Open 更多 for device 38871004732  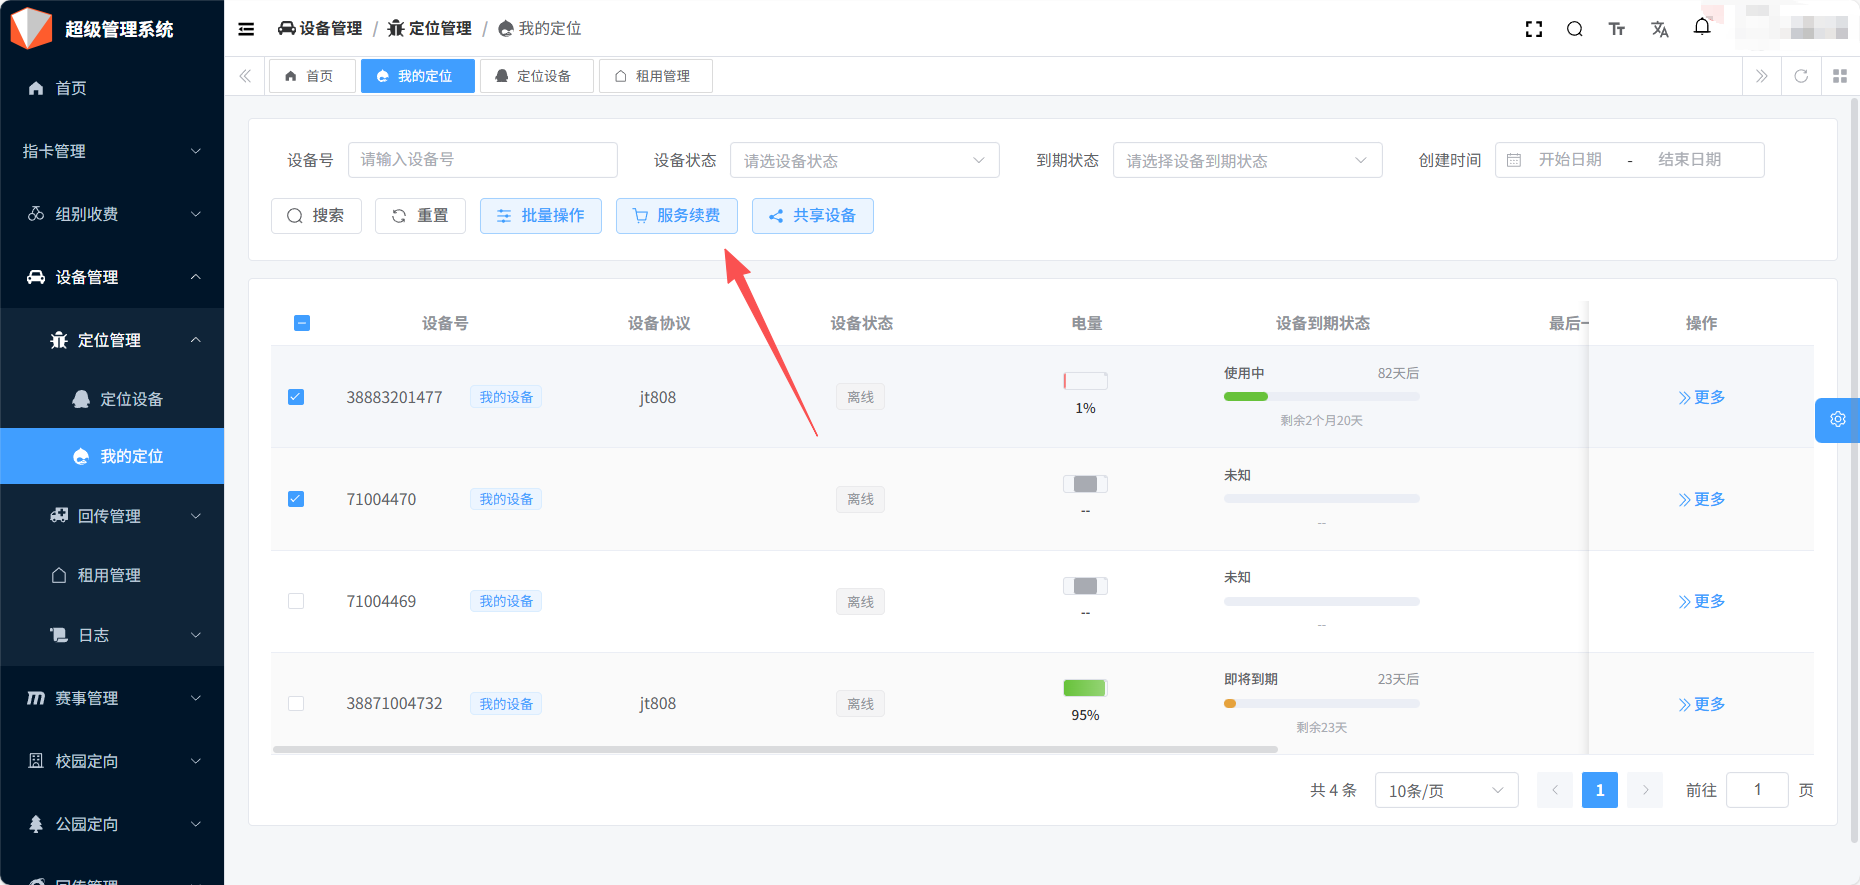[x=1701, y=704]
